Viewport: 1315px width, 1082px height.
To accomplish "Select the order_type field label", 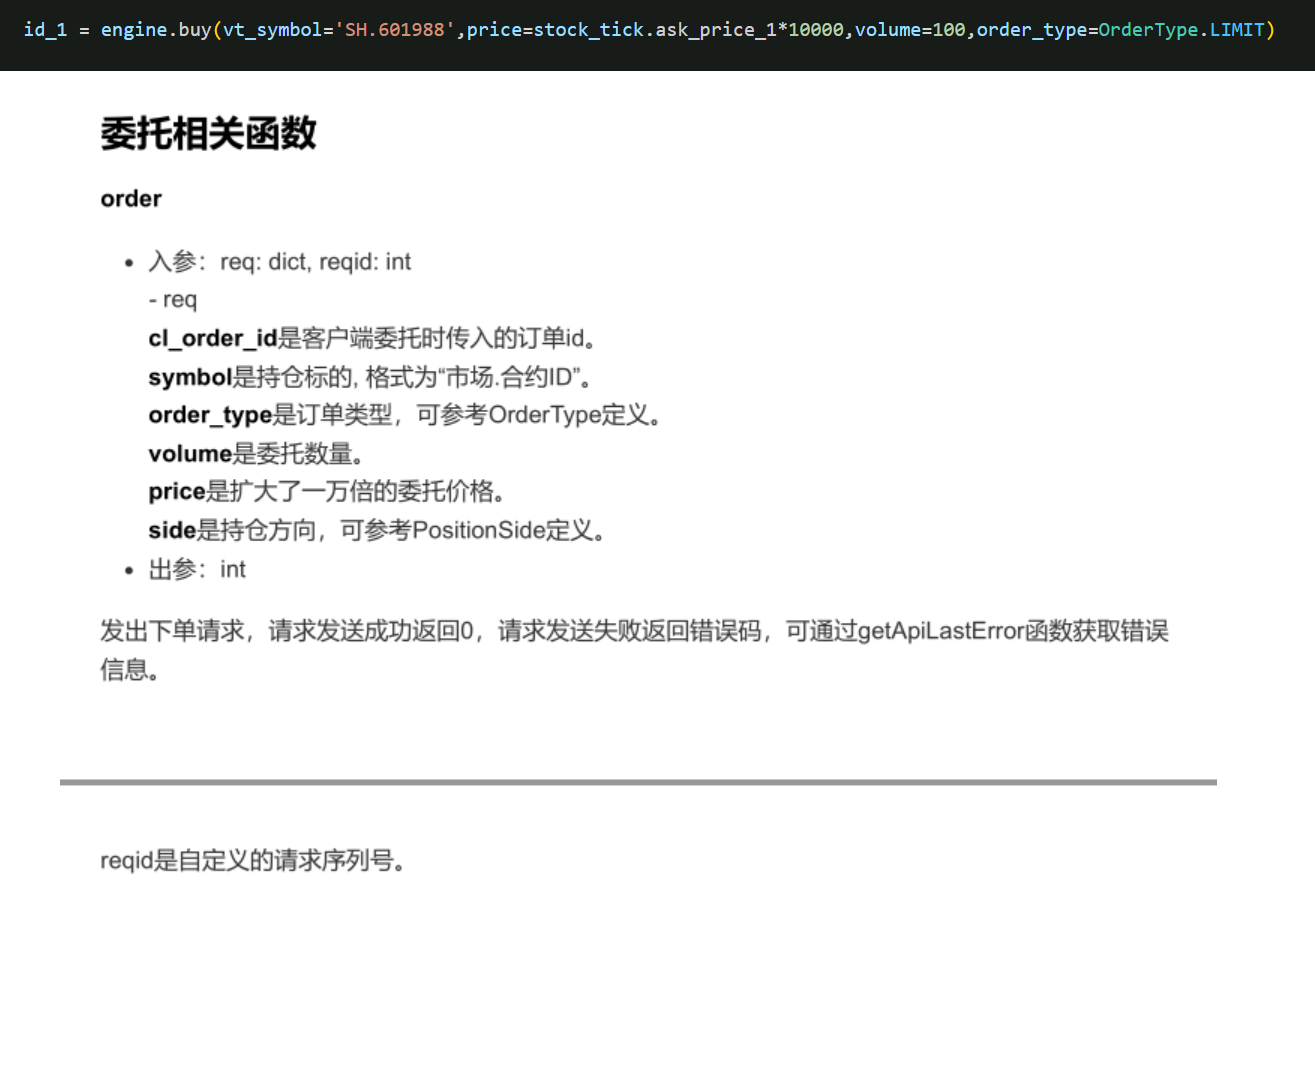I will [x=208, y=415].
